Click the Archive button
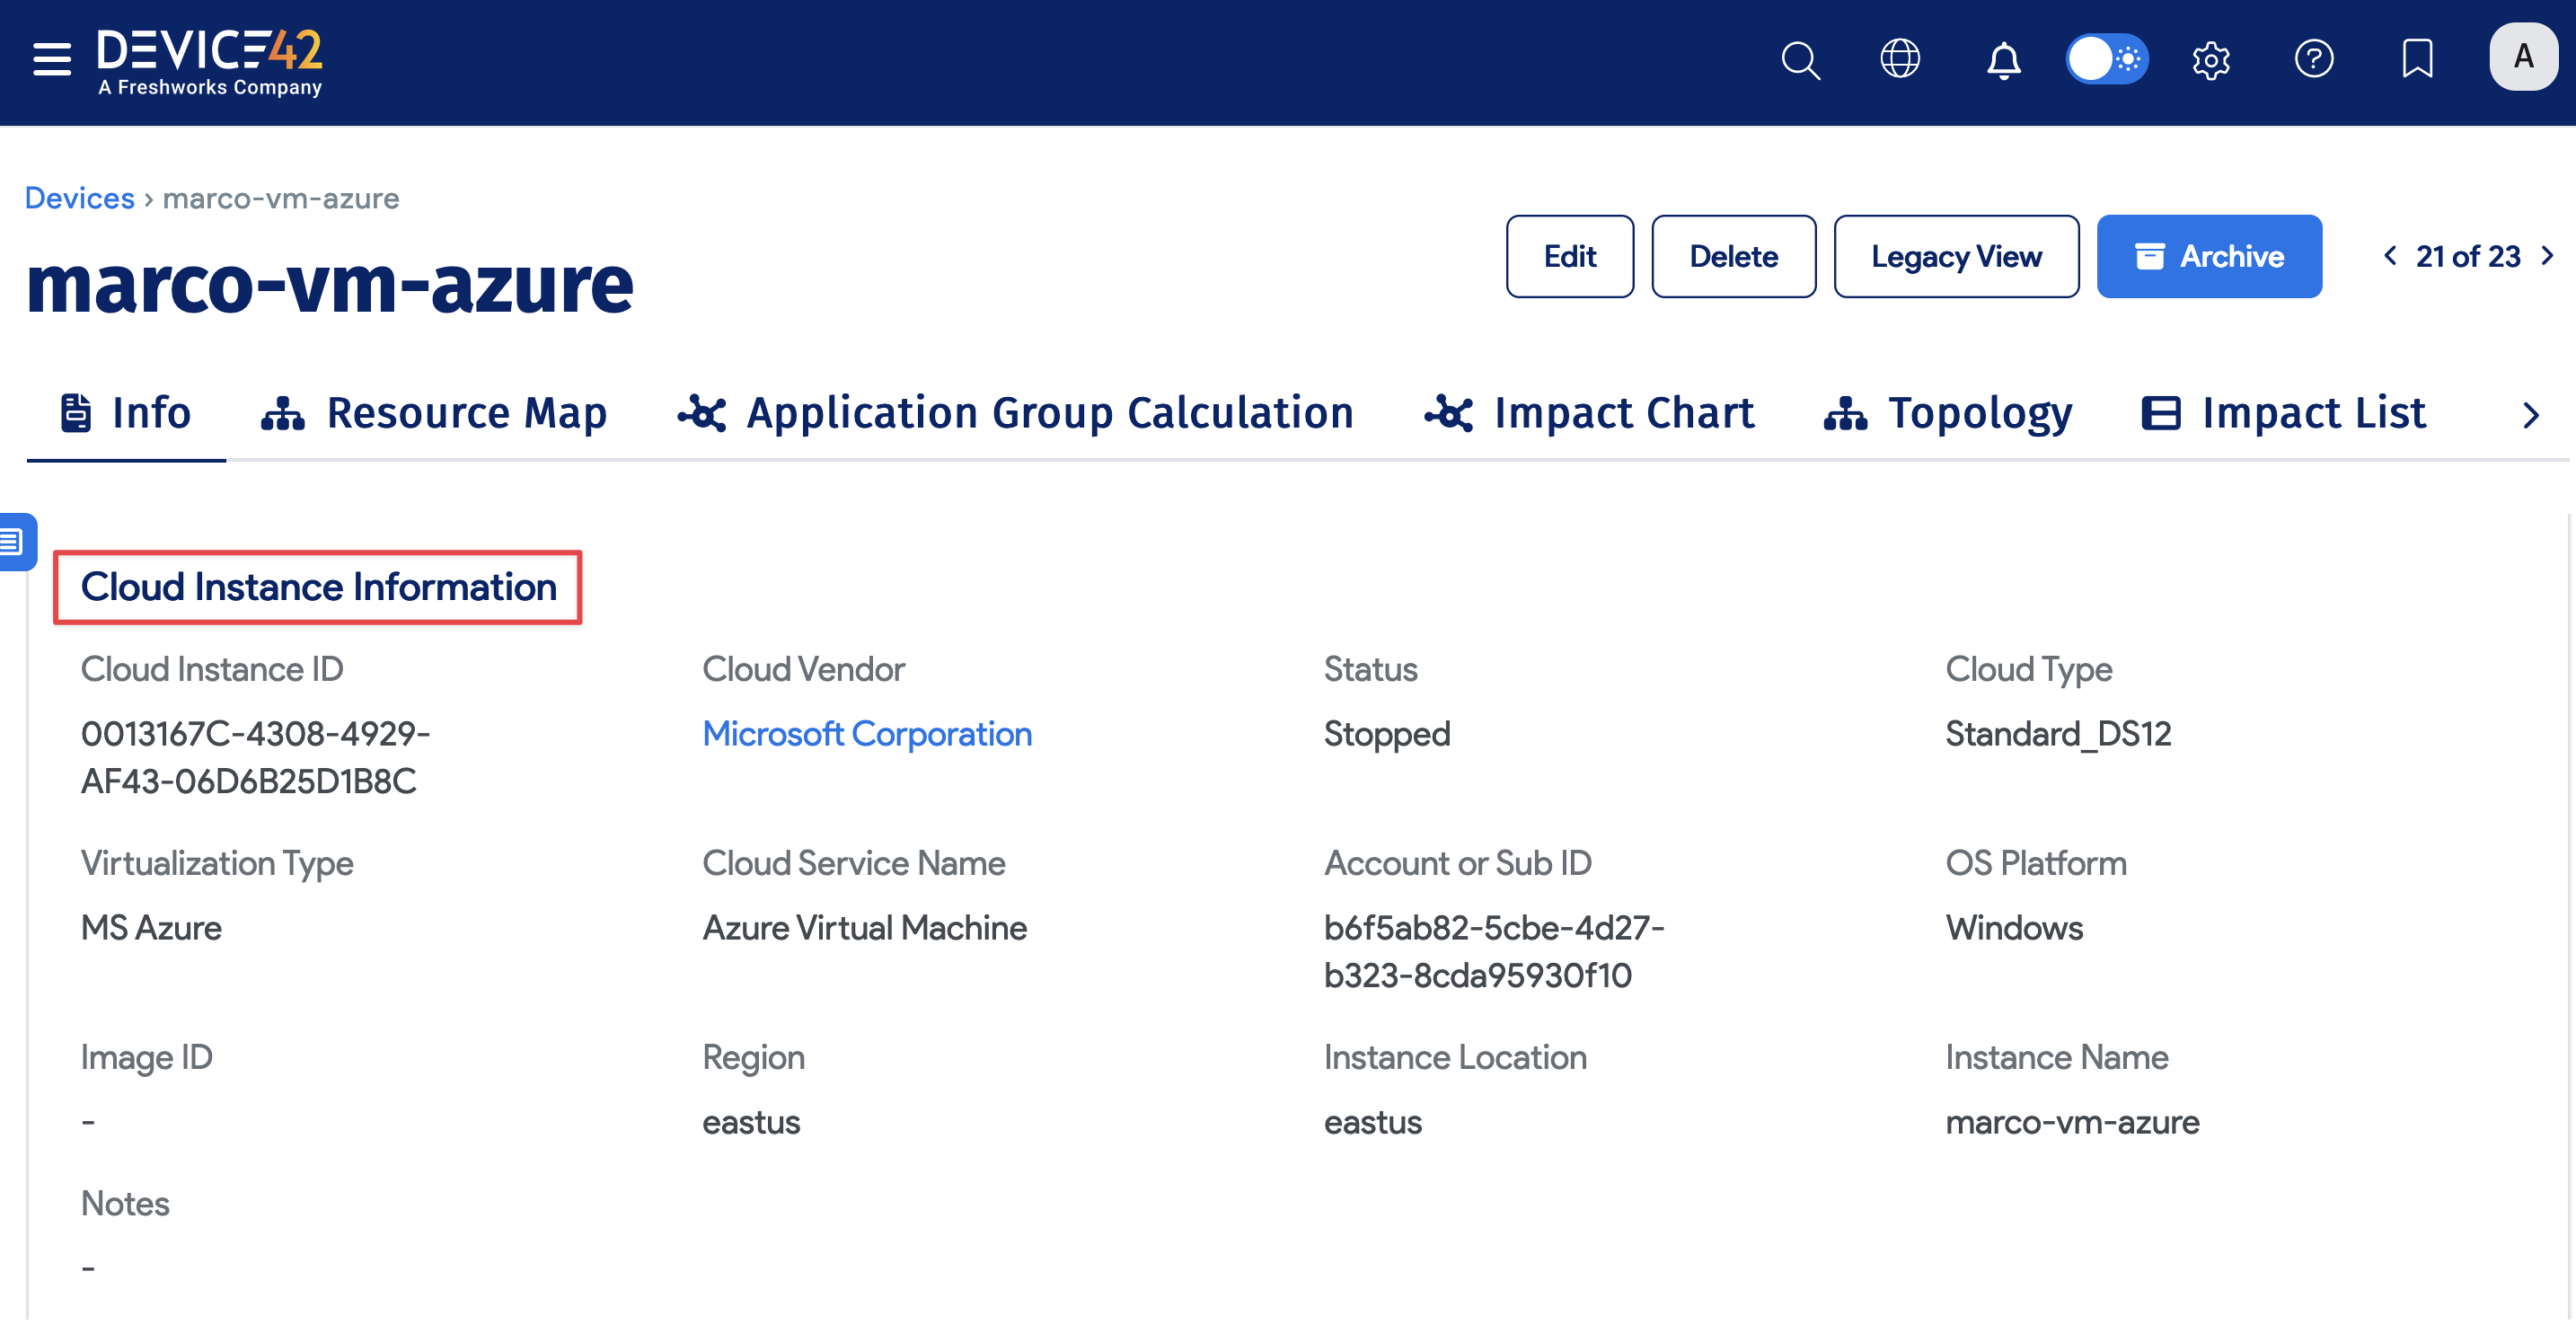The width and height of the screenshot is (2576, 1342). 2210,256
